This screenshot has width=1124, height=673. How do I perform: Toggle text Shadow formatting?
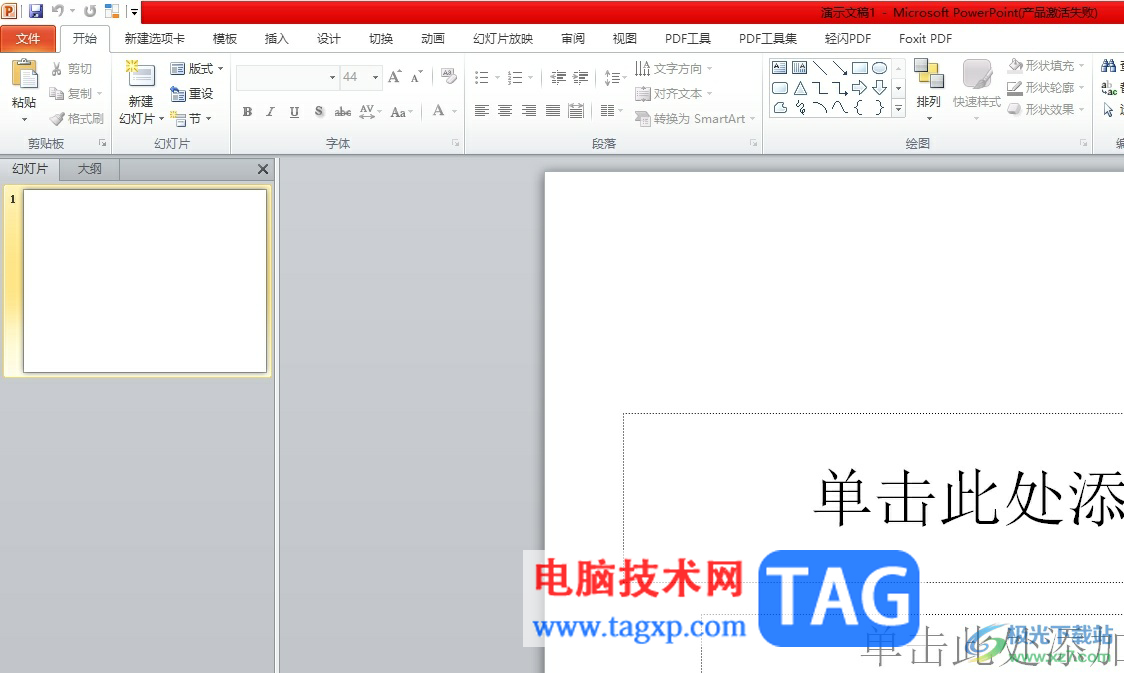pyautogui.click(x=319, y=112)
